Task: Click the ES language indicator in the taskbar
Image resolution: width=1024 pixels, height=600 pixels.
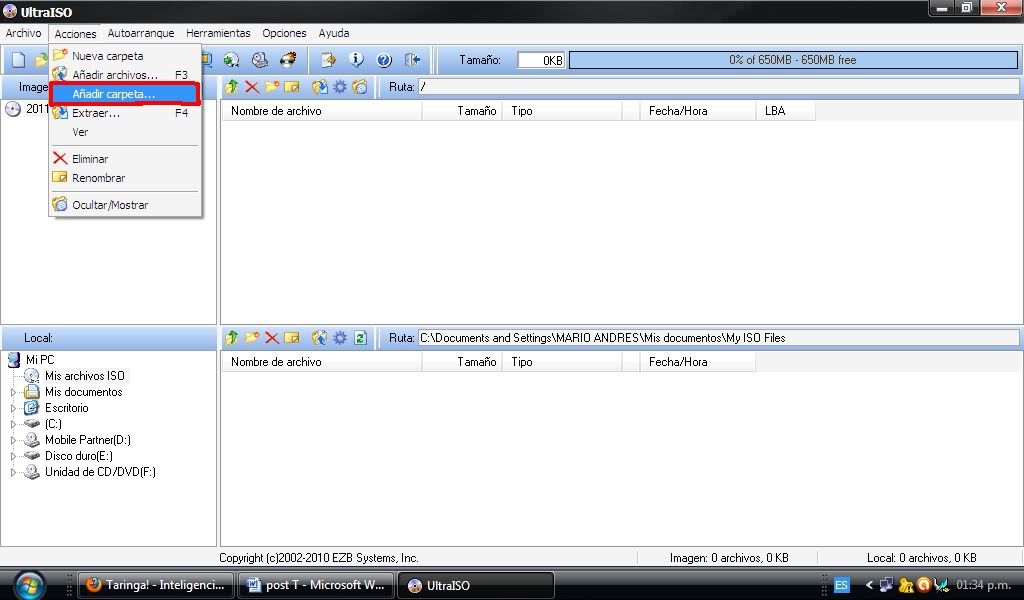Action: [x=841, y=585]
